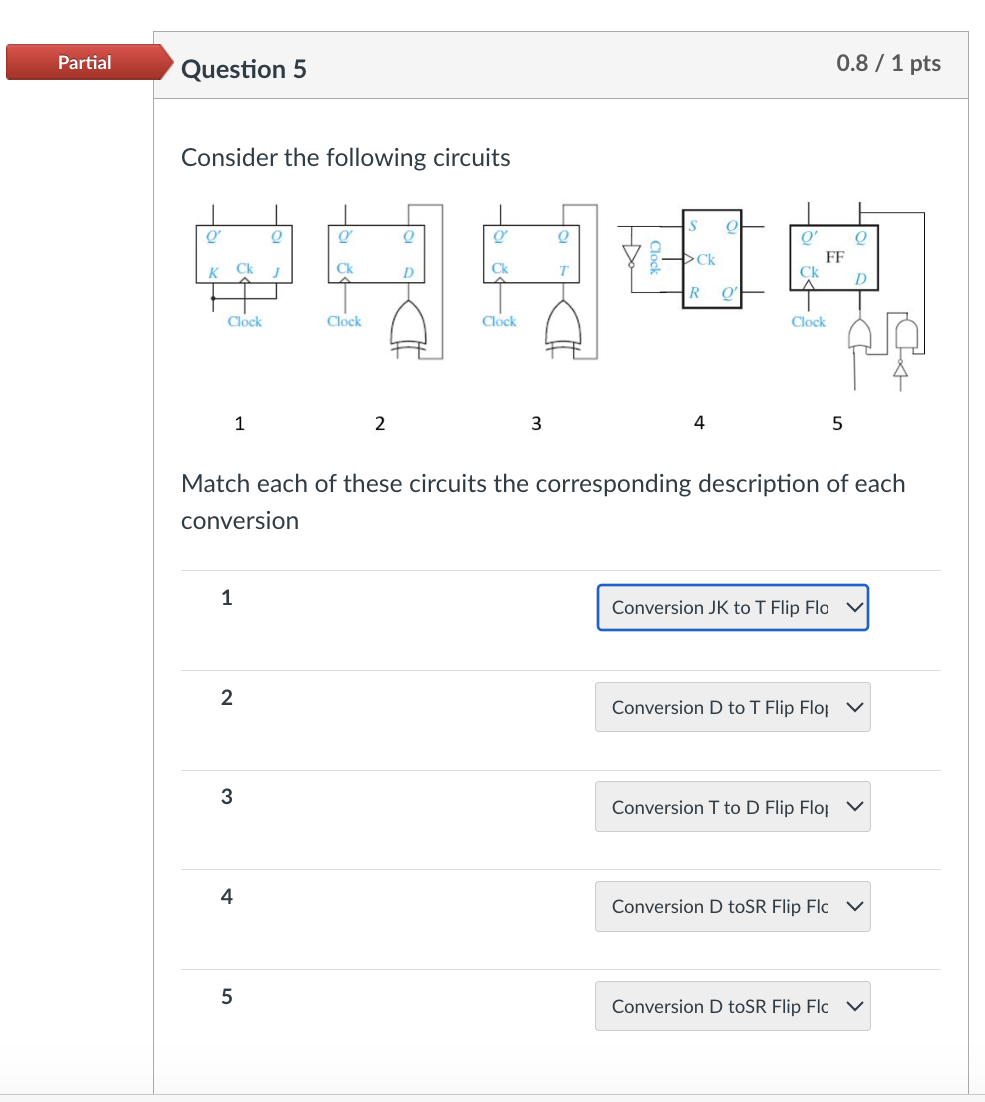Click the row number 3 label
Viewport: 985px width, 1102px height.
coord(227,797)
